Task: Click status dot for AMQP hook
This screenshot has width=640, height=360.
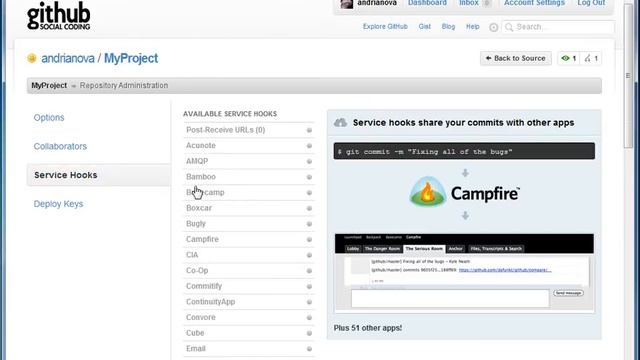Action: point(309,162)
